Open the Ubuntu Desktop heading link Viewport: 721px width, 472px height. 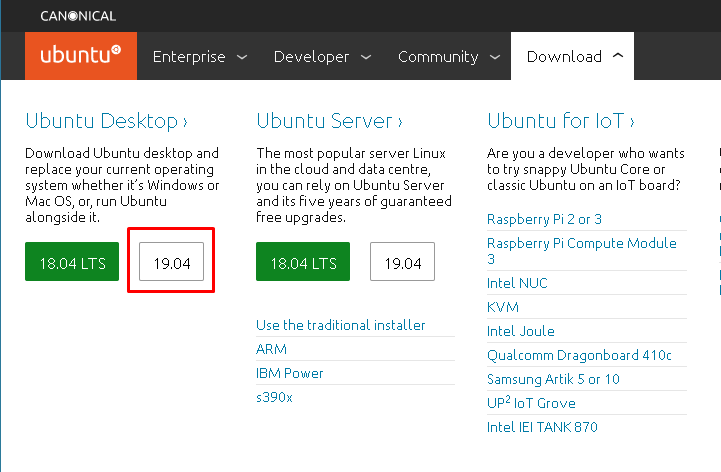(106, 121)
